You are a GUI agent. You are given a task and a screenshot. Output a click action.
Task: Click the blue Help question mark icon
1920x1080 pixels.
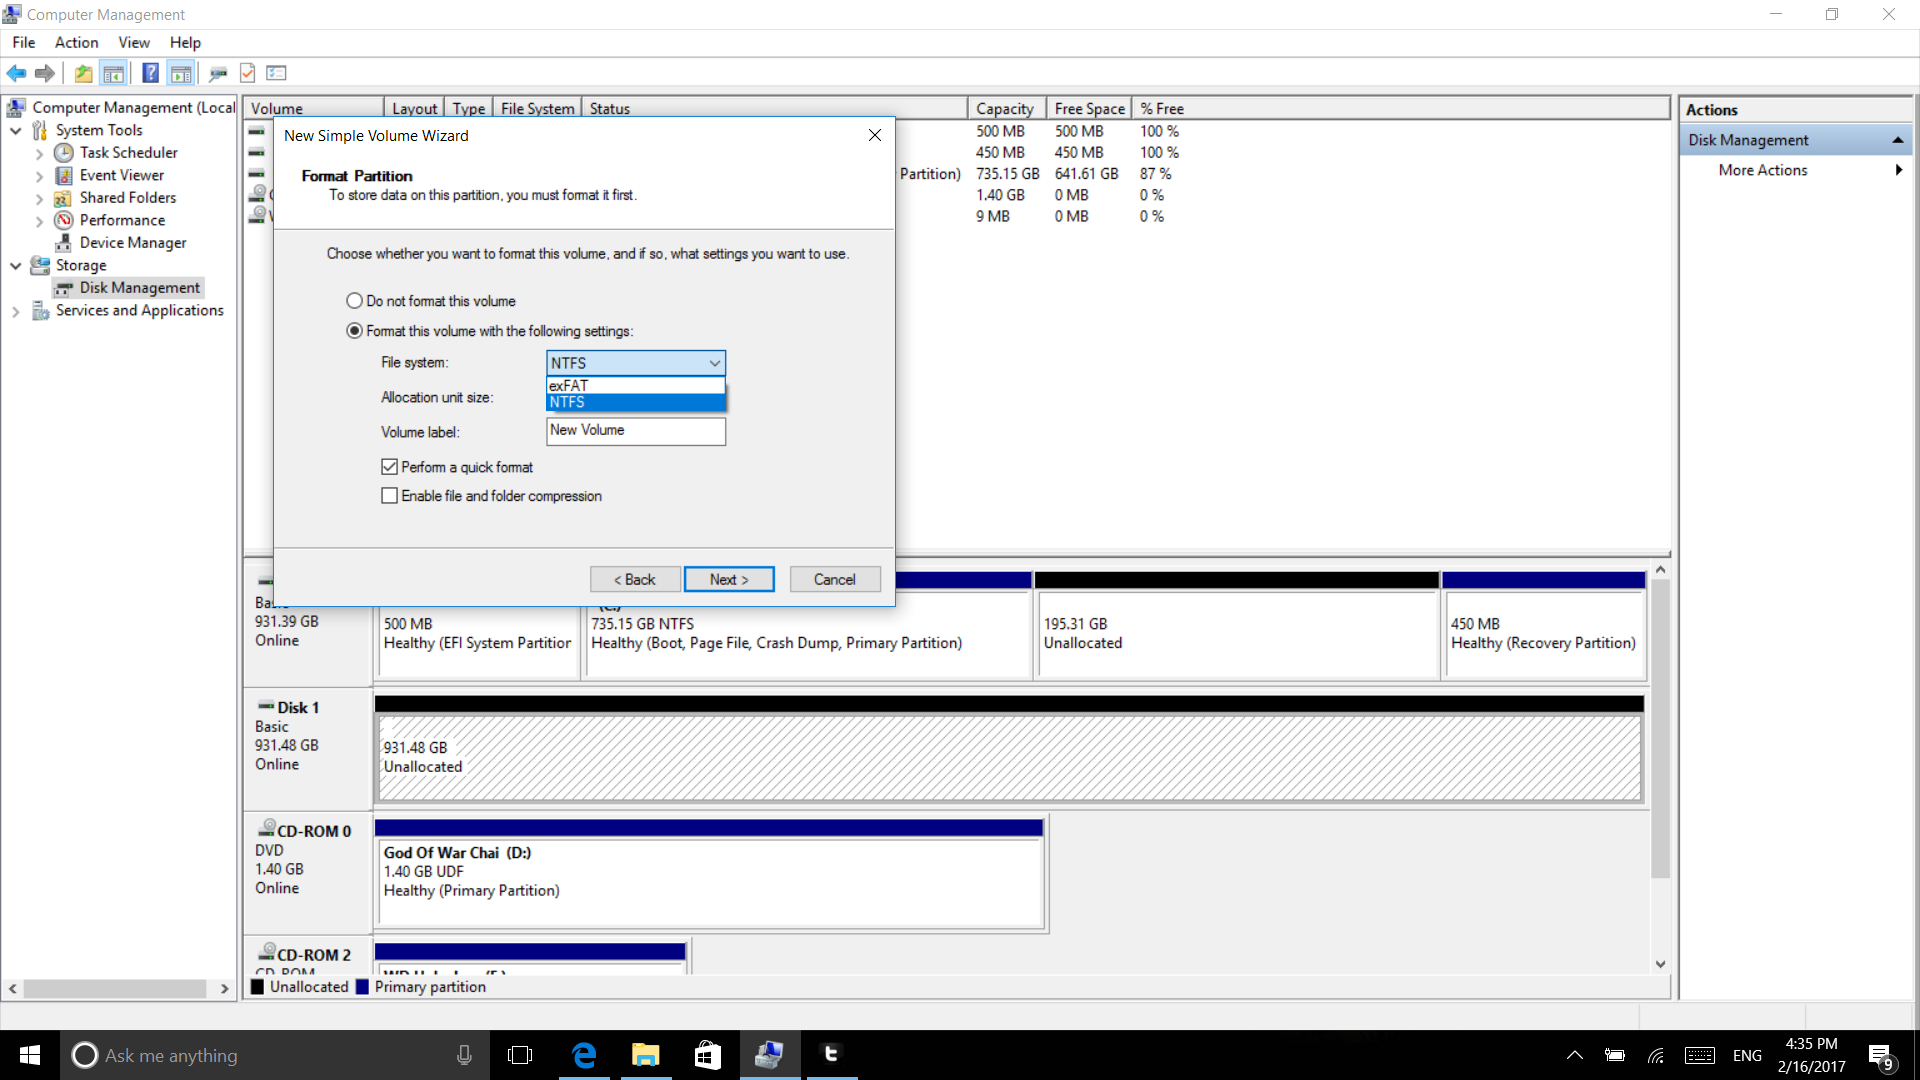150,73
